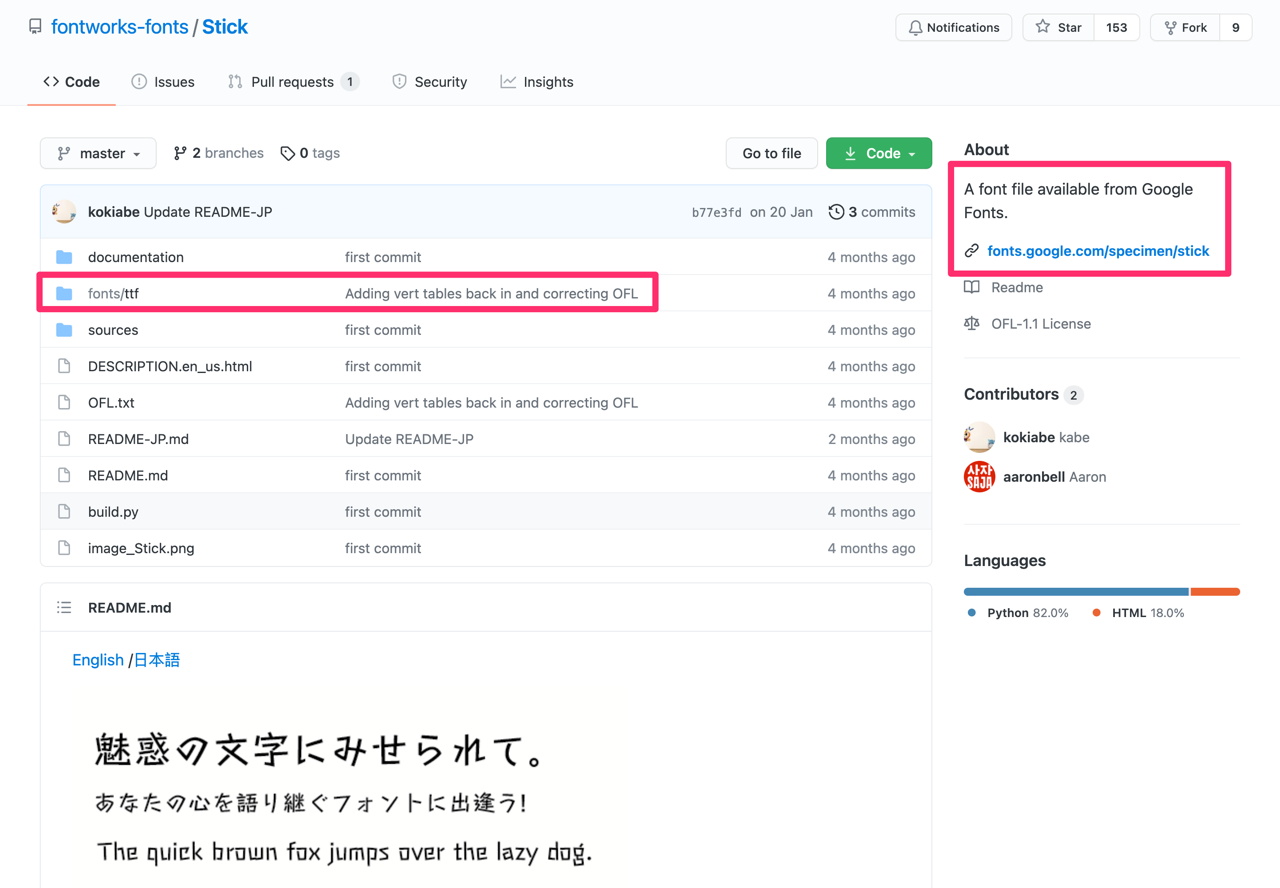Click the folder icon beside sources
Screen dimensions: 1280x888
click(x=64, y=330)
